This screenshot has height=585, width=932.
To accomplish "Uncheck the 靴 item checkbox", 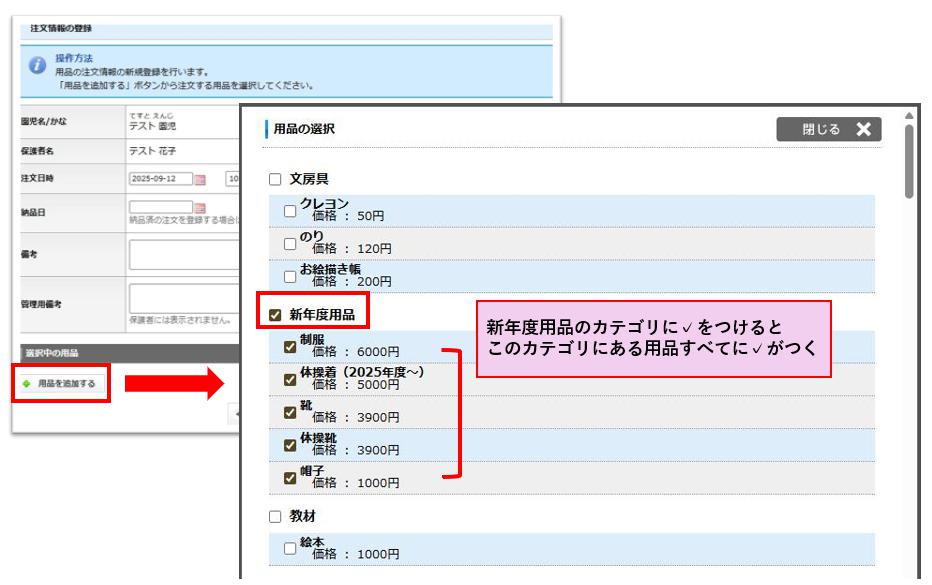I will point(290,412).
